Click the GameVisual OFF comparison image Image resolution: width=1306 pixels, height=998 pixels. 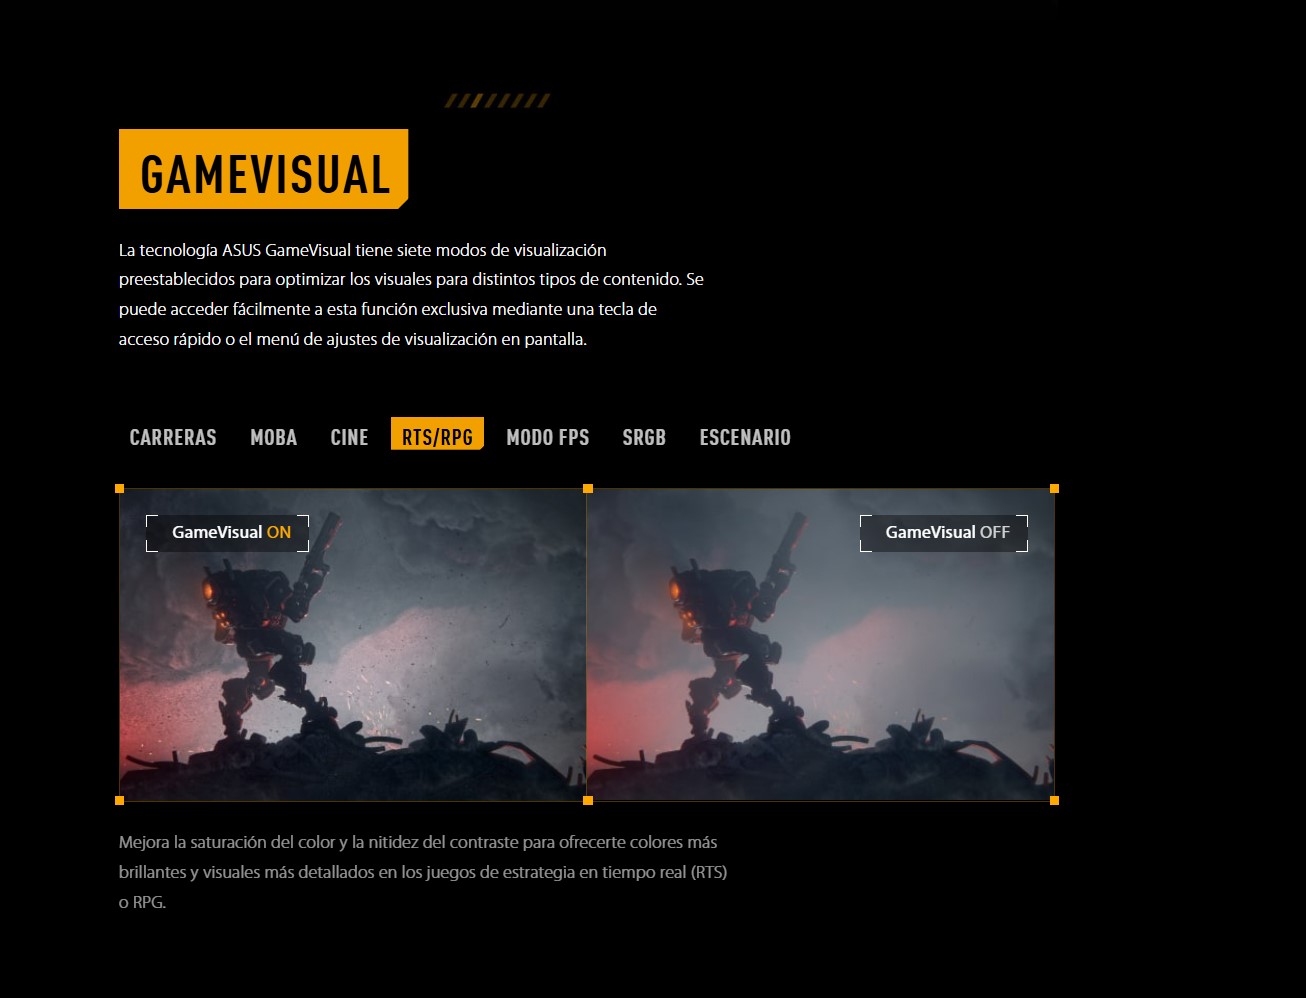pos(820,644)
